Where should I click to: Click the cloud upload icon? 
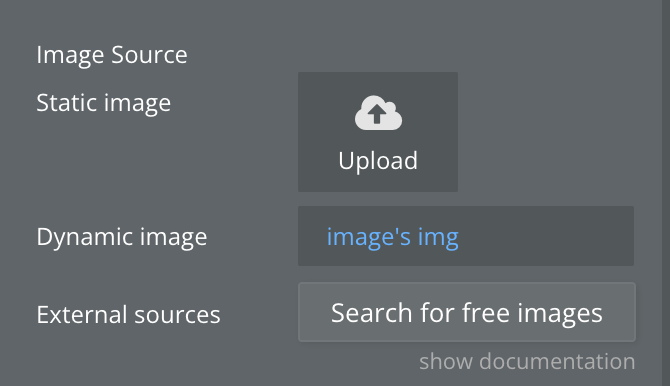click(378, 113)
